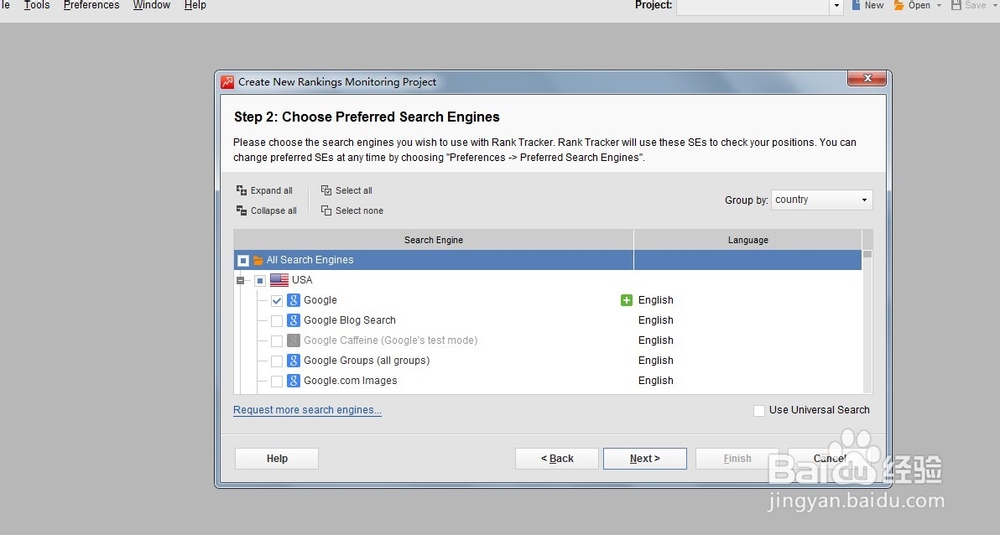
Task: Click the Expand all icon
Action: 241,190
